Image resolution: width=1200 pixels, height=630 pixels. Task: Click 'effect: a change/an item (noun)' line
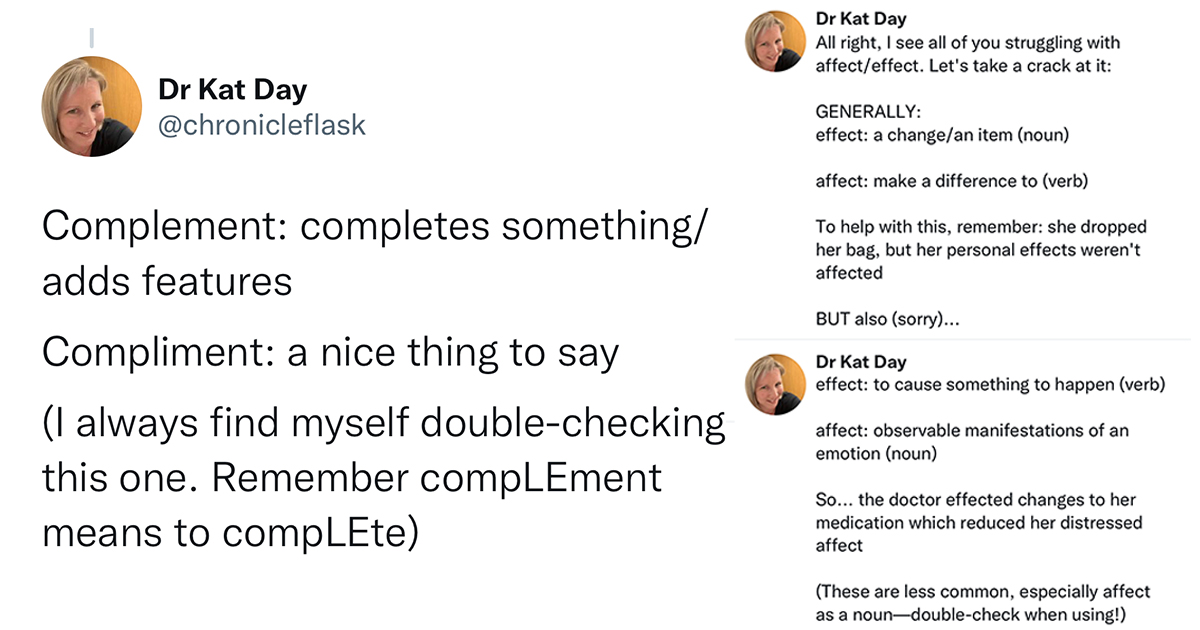coord(949,135)
